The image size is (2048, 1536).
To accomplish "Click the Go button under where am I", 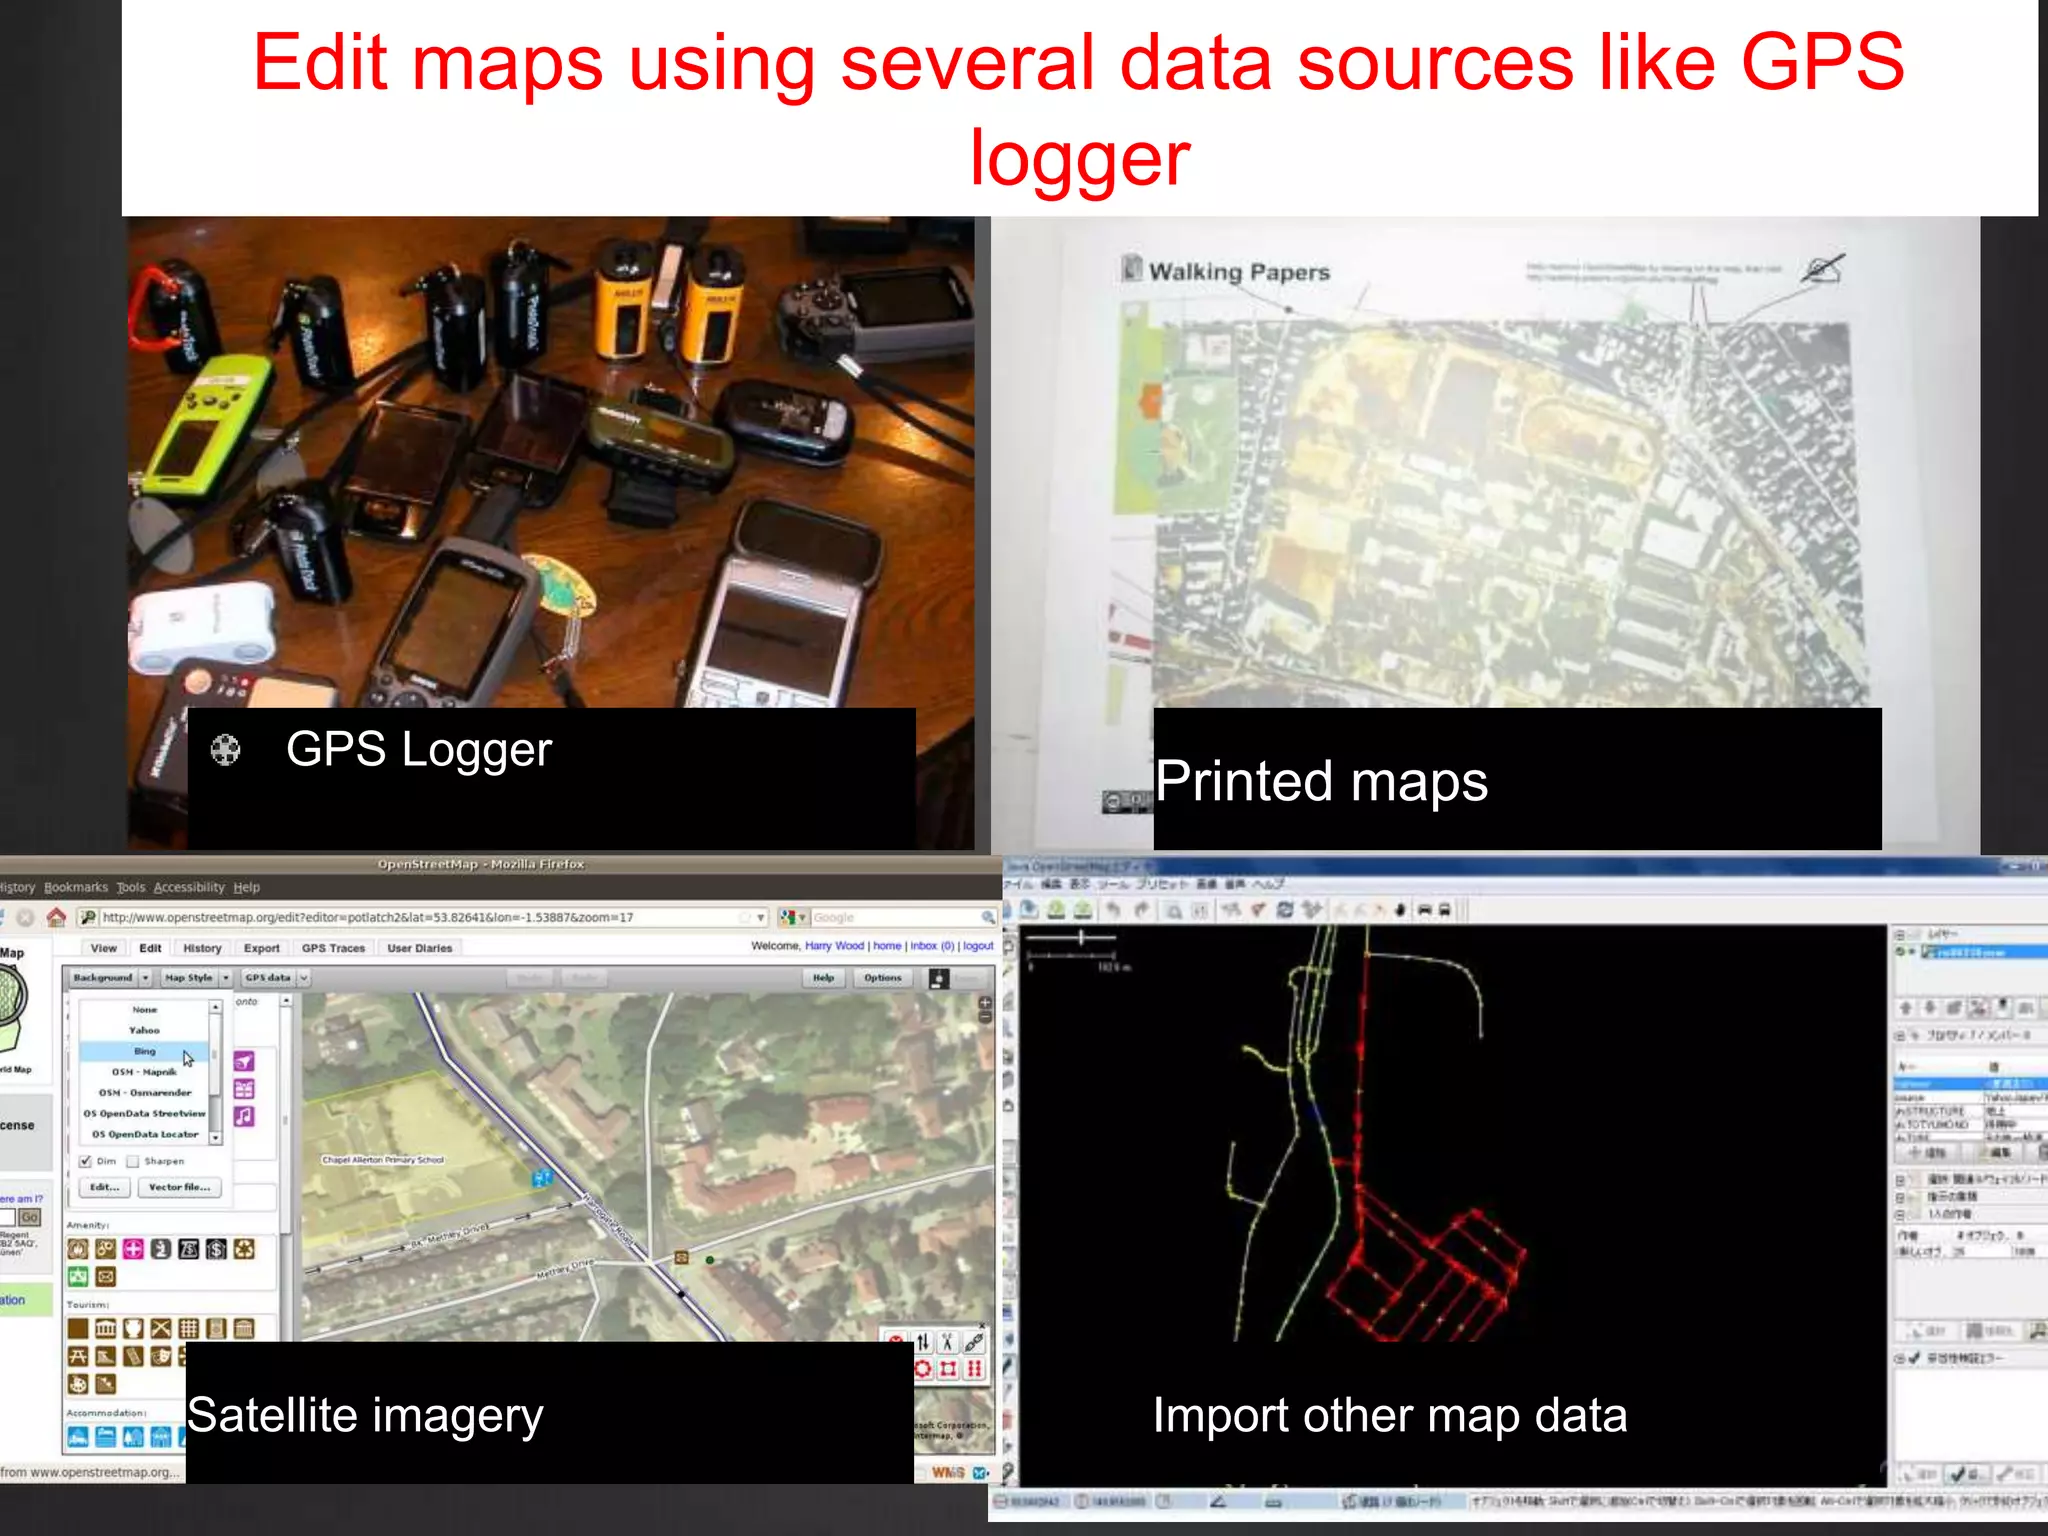I will coord(30,1217).
